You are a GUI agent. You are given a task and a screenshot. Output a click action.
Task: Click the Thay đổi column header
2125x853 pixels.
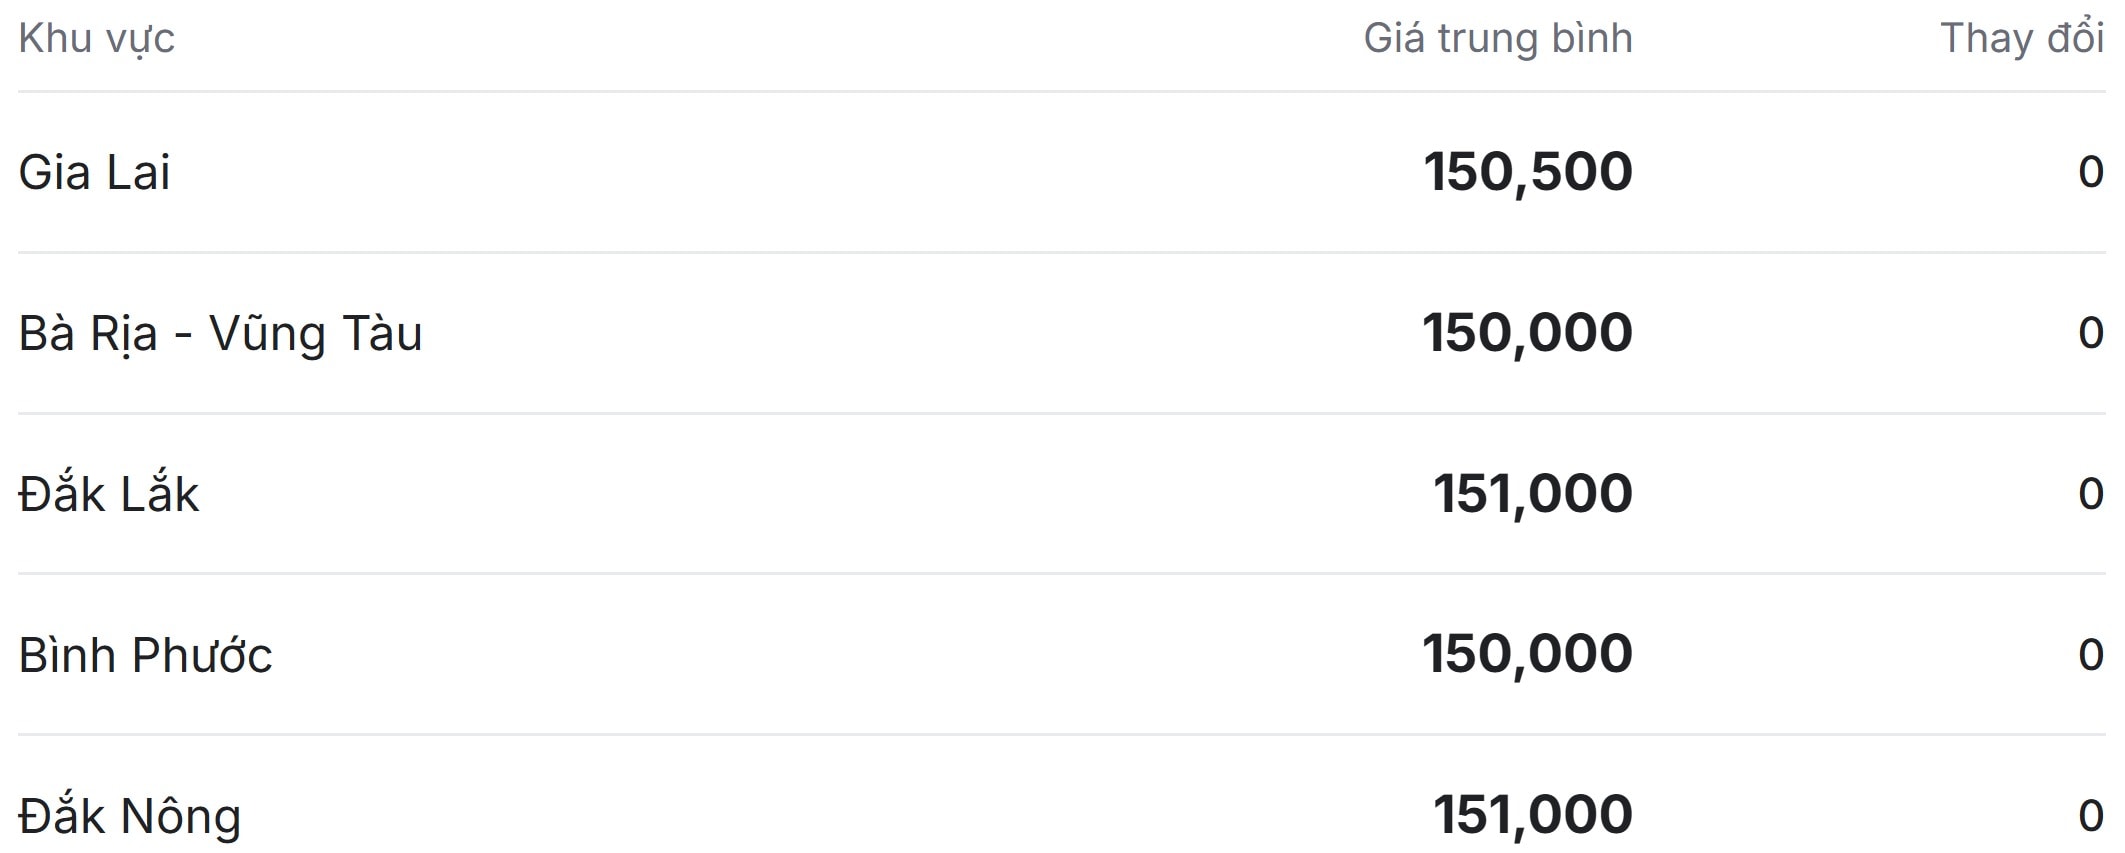click(2021, 39)
